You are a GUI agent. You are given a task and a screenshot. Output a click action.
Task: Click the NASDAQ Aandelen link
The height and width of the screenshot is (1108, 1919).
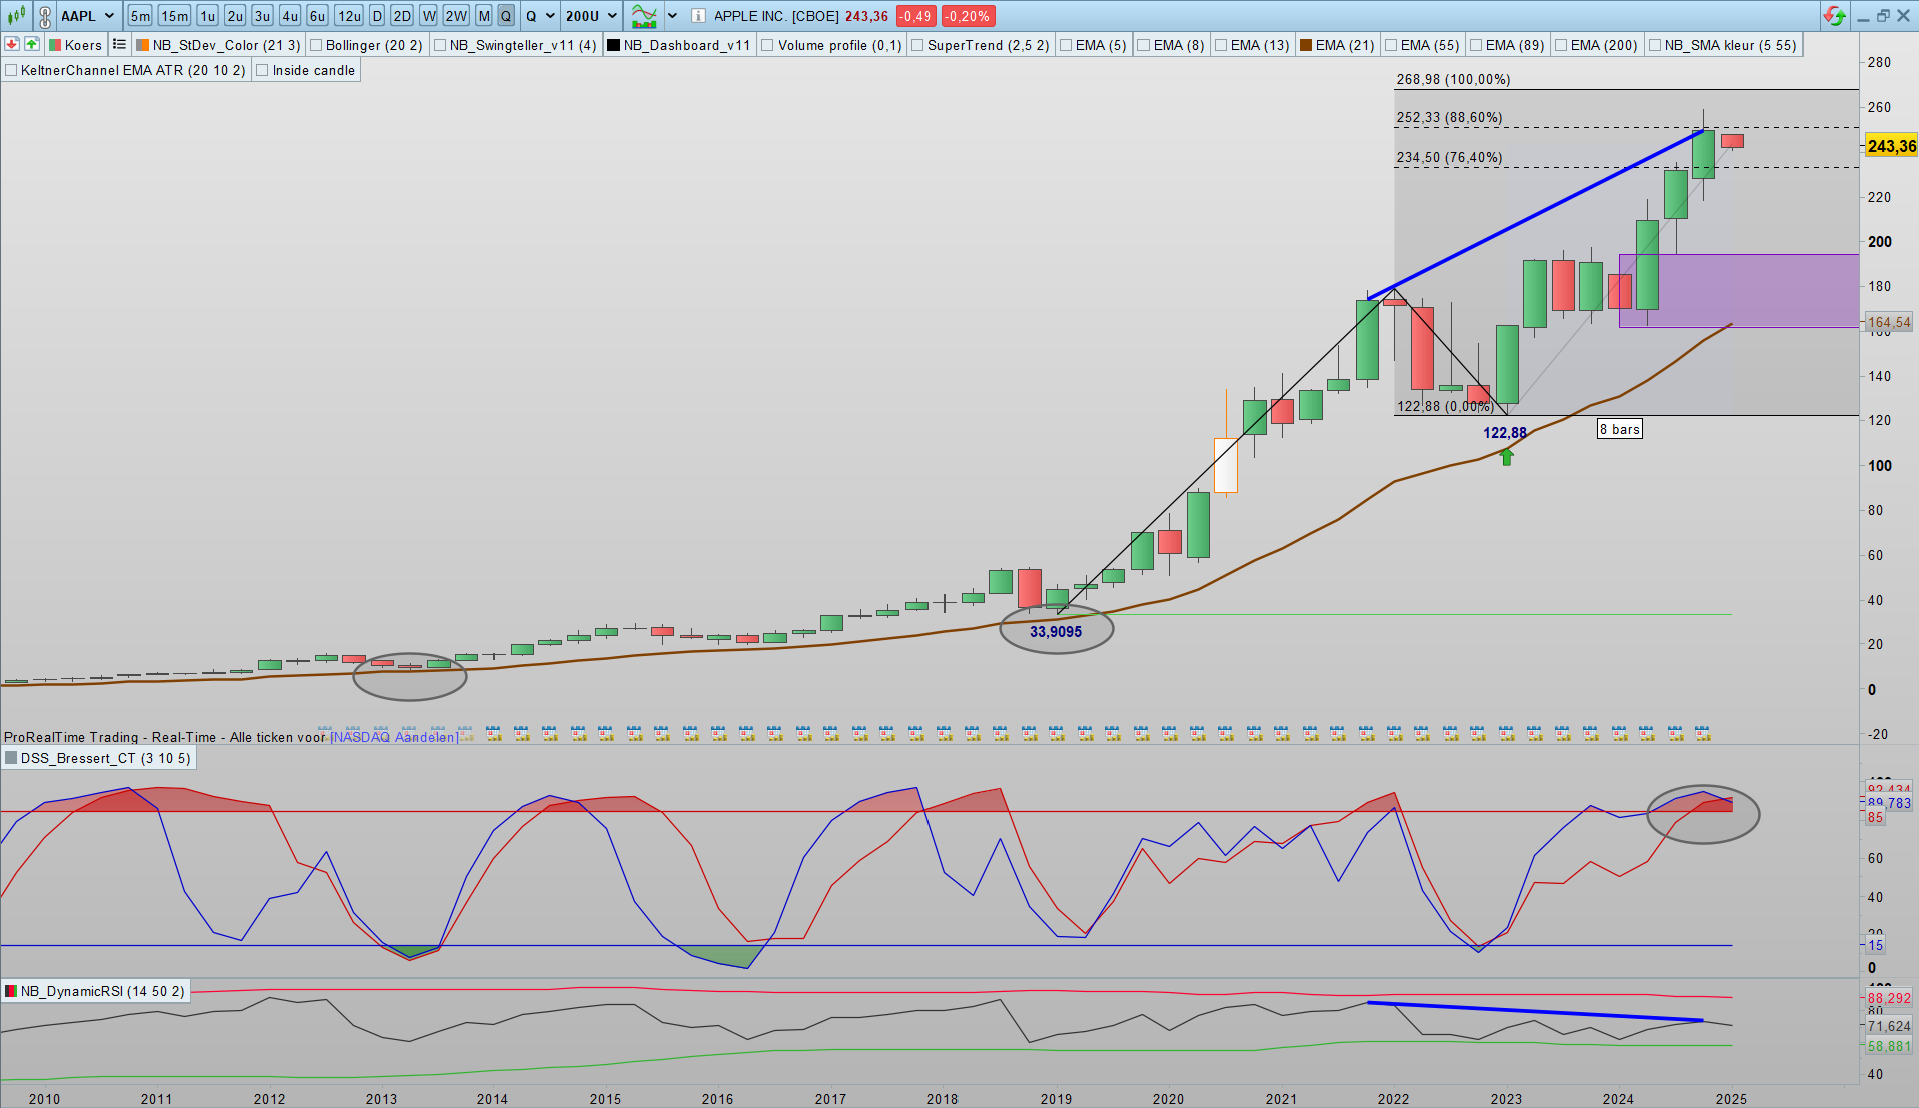tap(394, 737)
